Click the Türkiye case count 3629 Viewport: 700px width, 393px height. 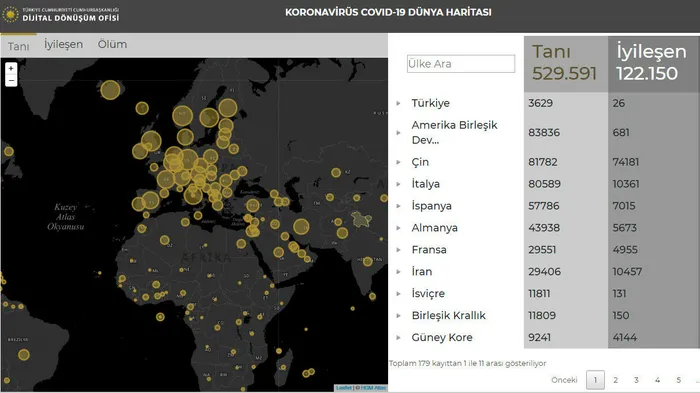(x=540, y=103)
